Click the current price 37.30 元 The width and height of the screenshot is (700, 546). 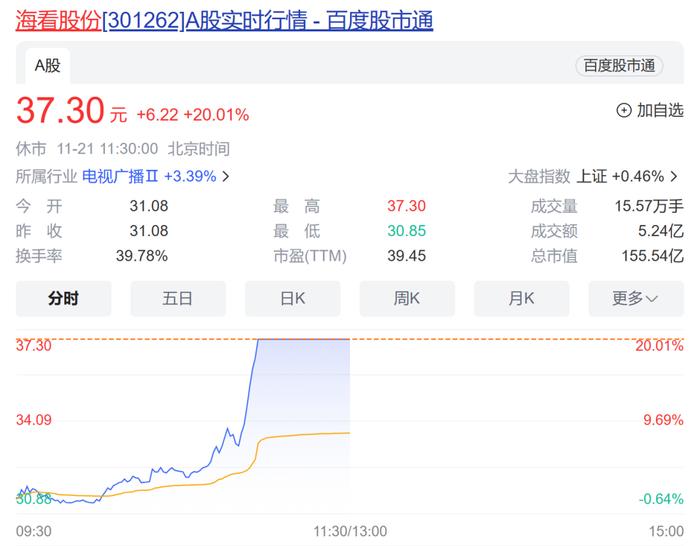click(71, 111)
